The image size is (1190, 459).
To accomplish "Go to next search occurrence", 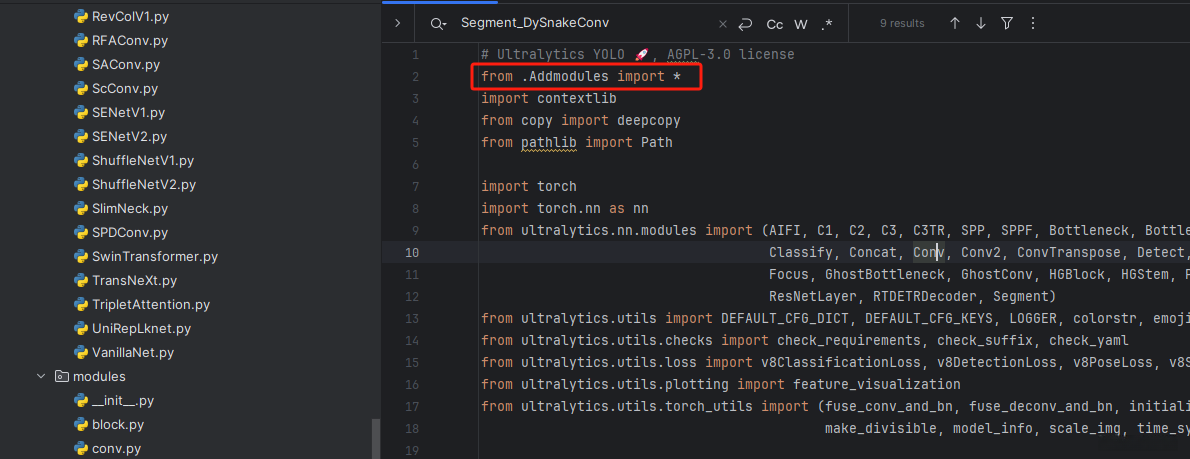I will [981, 23].
